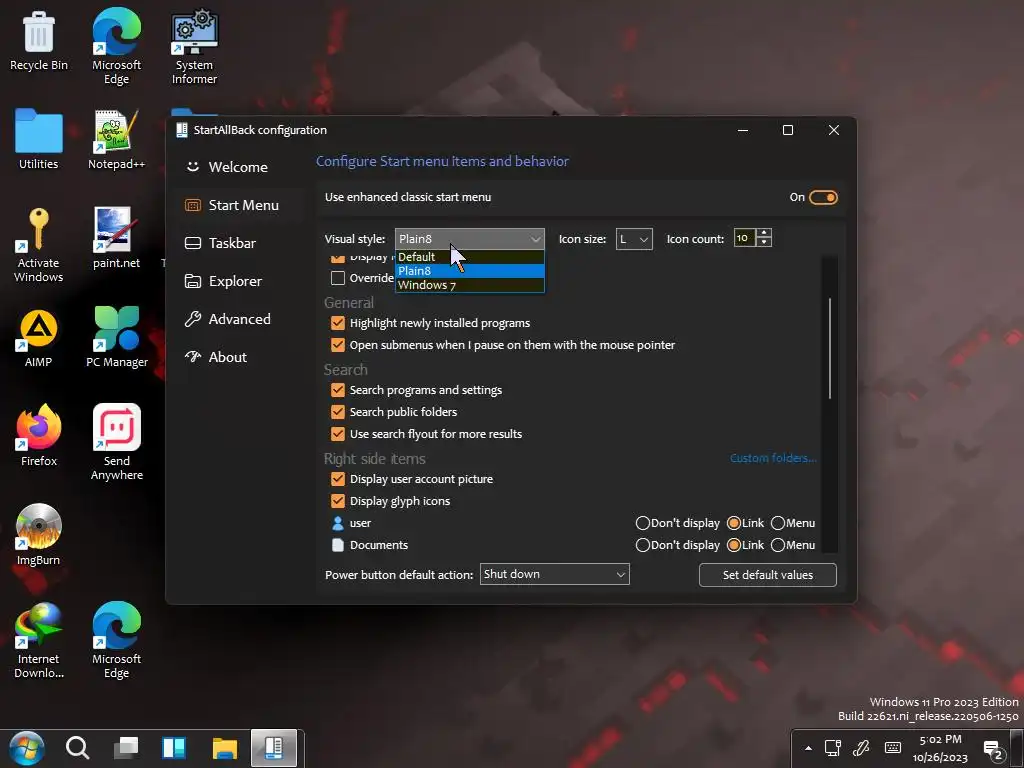Click the Documents page glyph icon
The width and height of the screenshot is (1024, 768).
coord(338,545)
